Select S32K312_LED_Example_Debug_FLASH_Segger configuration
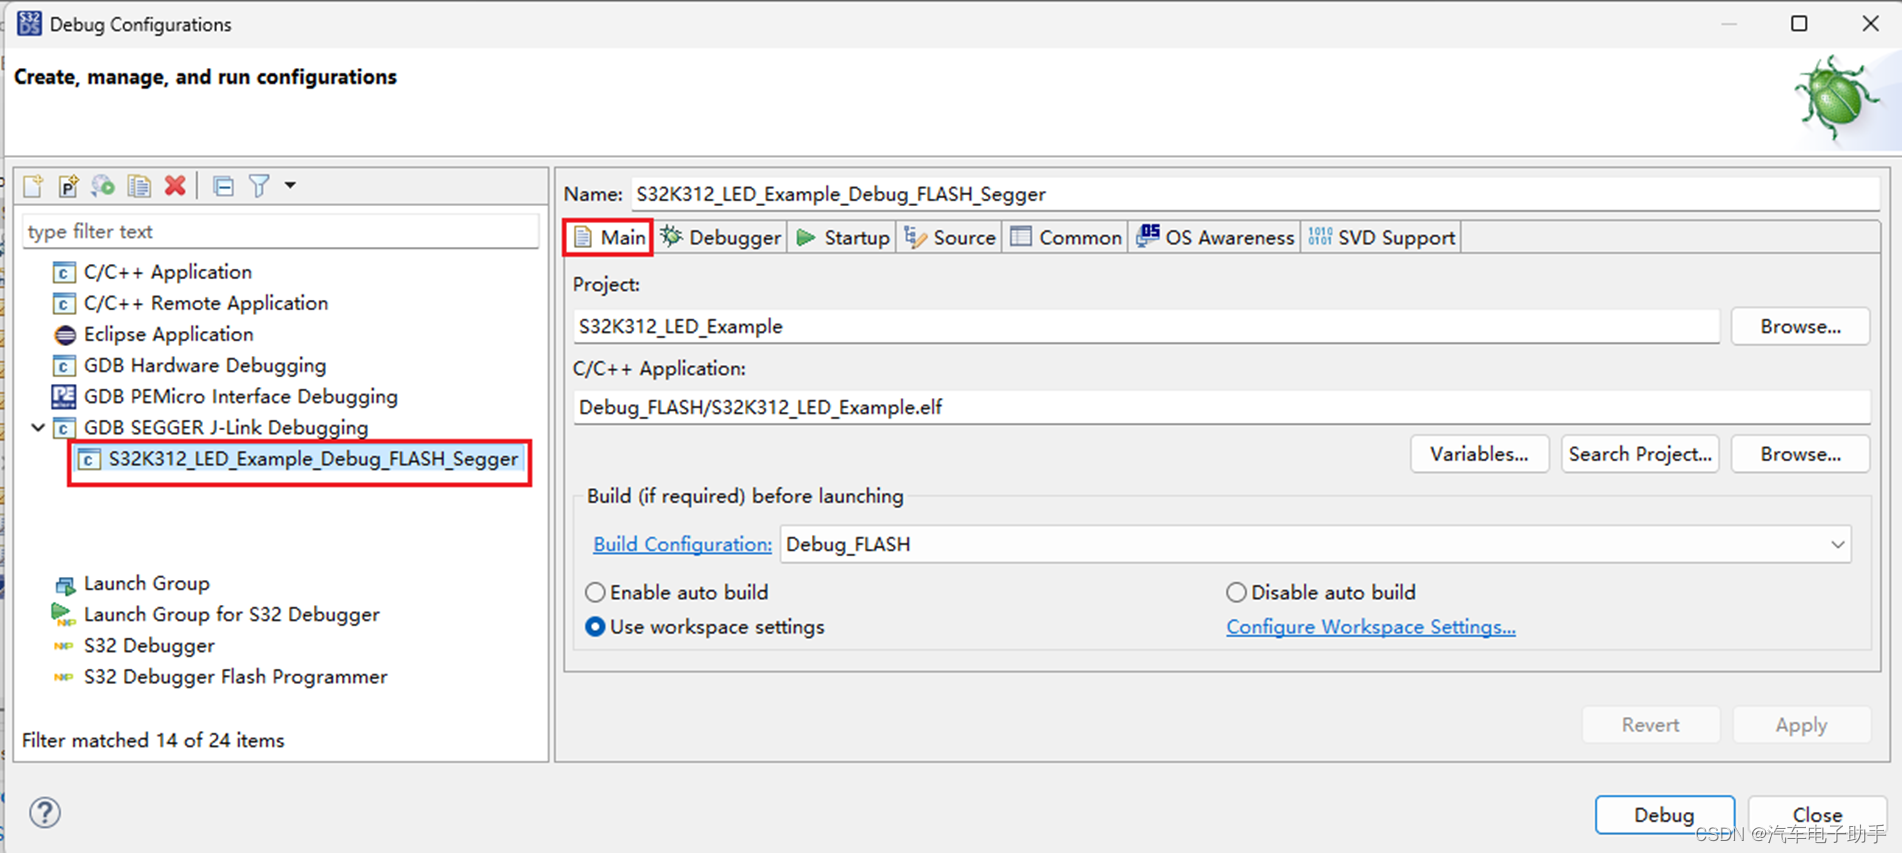 (312, 459)
